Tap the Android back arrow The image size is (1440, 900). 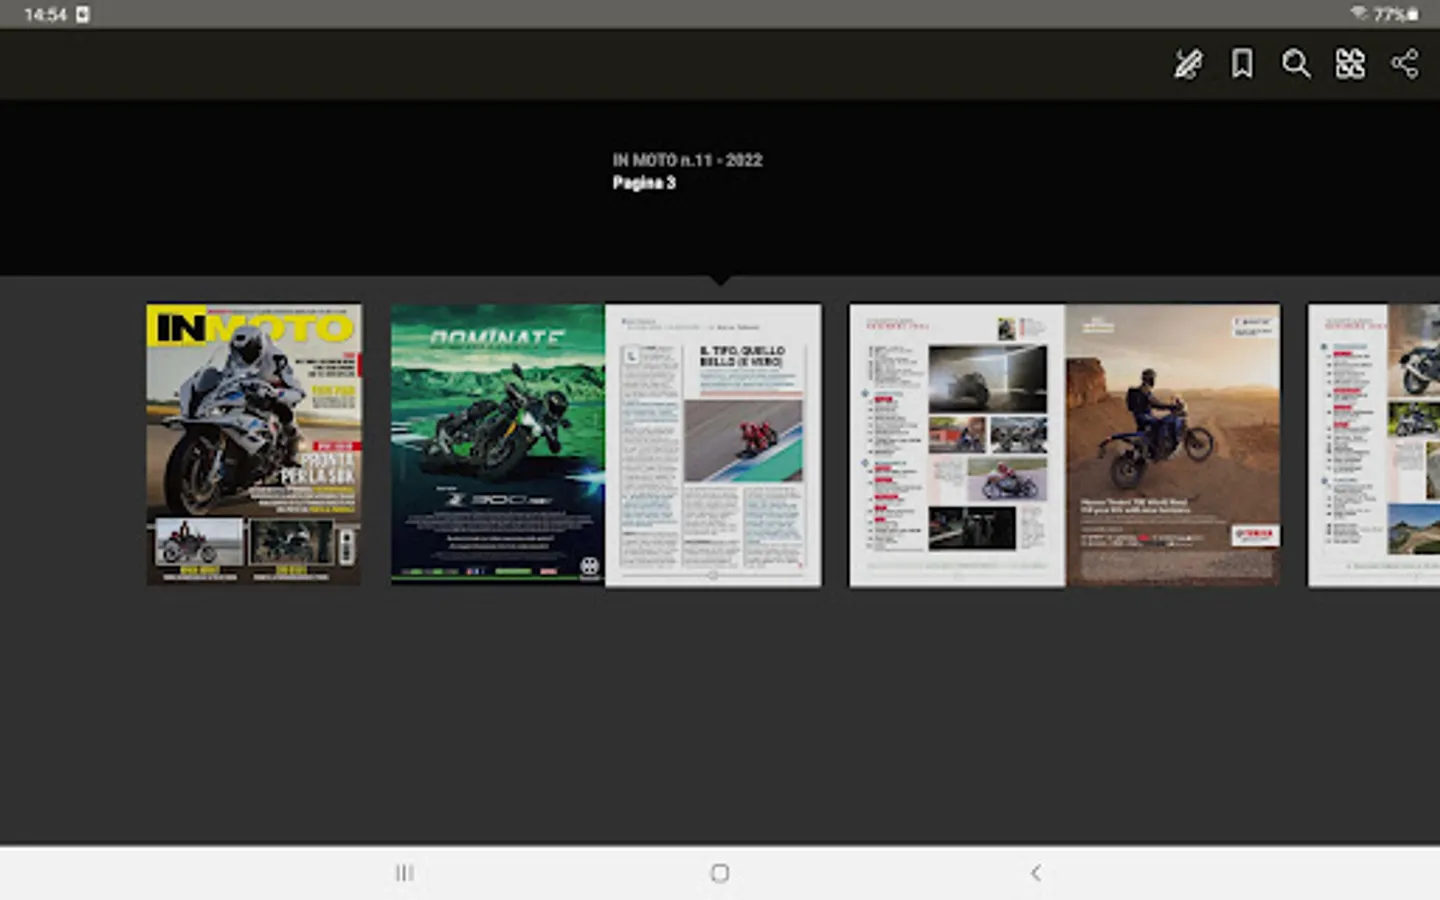(1035, 873)
